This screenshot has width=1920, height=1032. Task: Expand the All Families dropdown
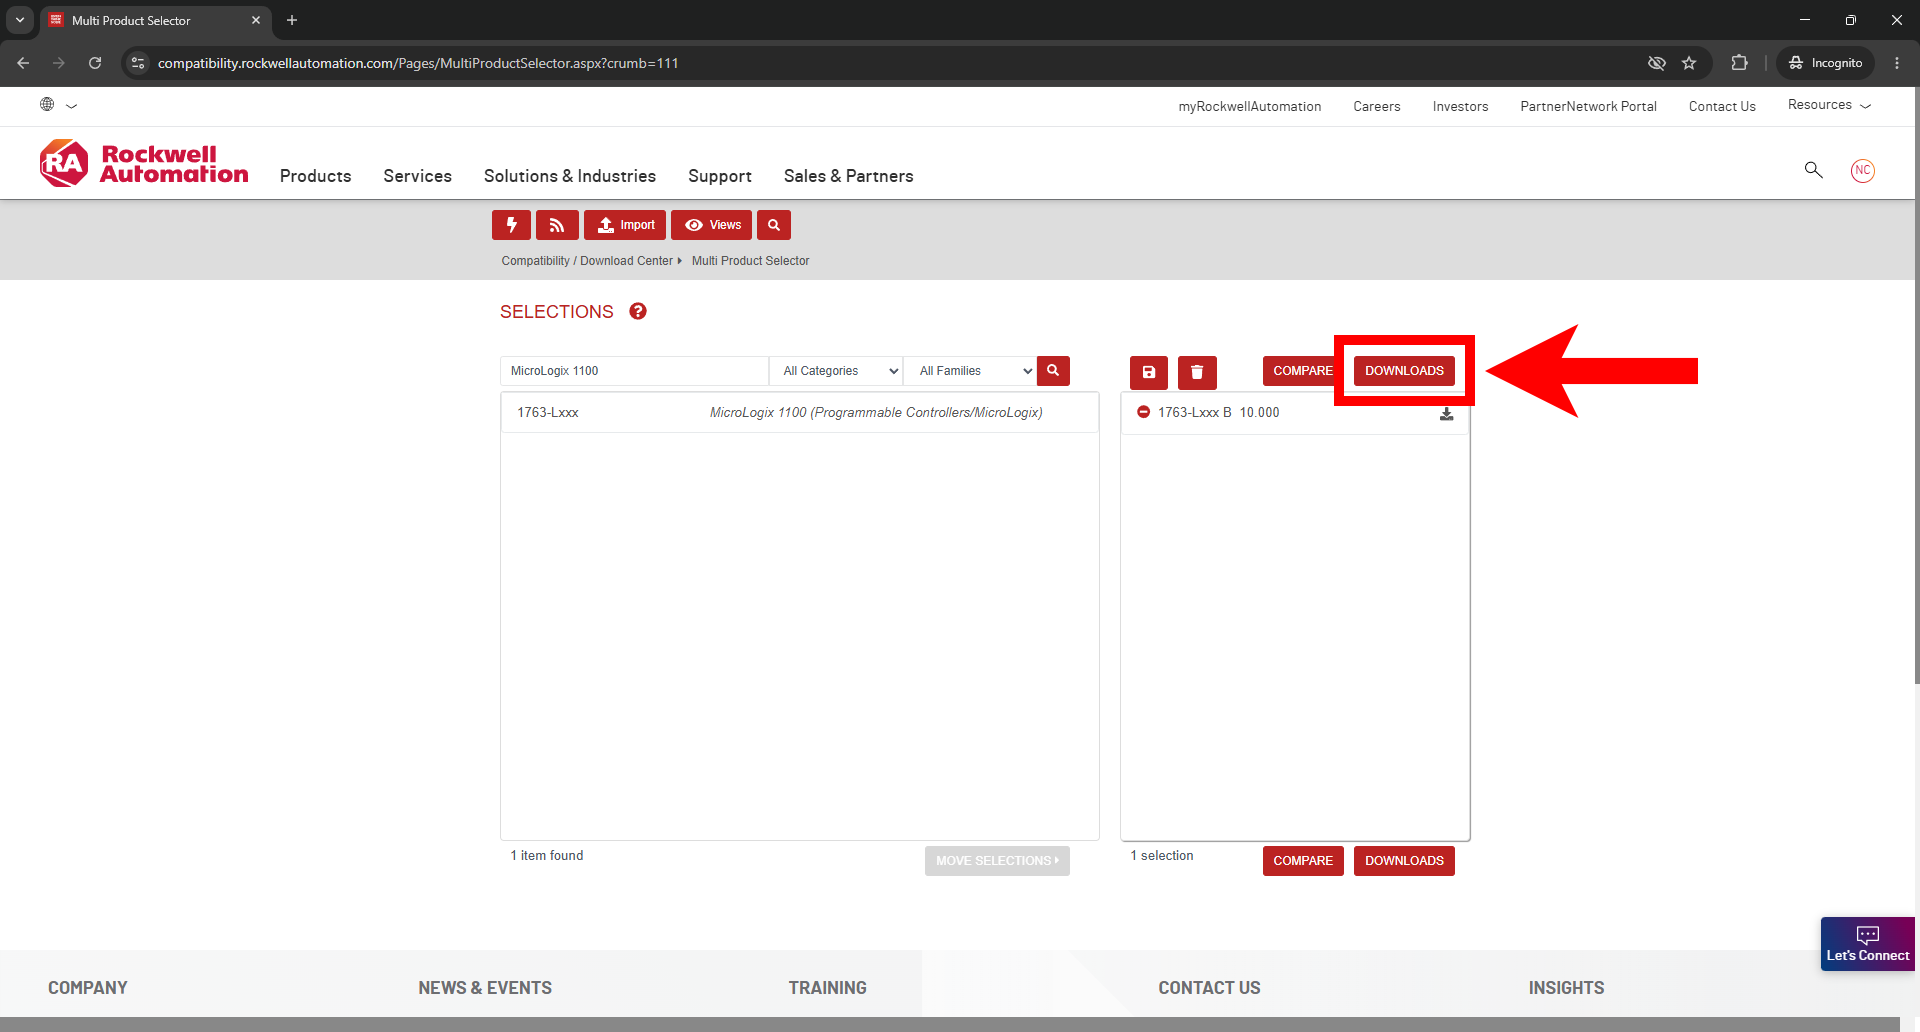[970, 371]
